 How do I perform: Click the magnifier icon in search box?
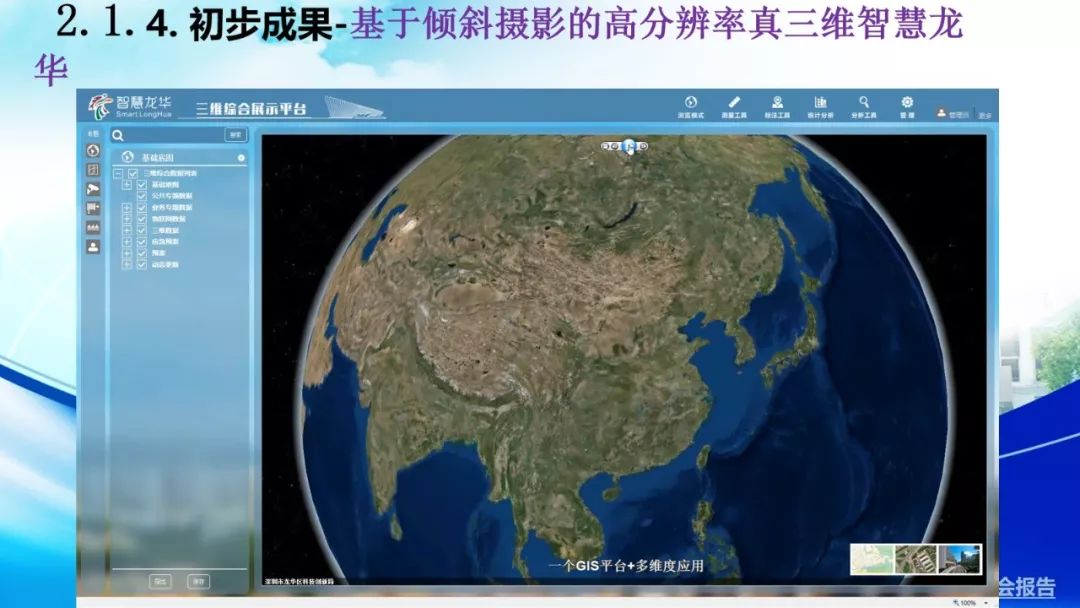coord(118,136)
